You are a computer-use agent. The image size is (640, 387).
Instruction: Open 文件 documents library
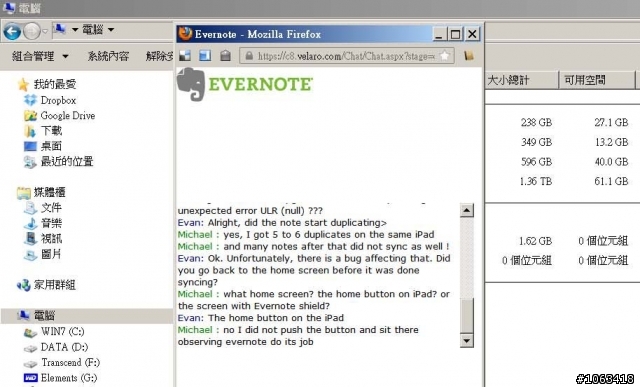pos(51,207)
